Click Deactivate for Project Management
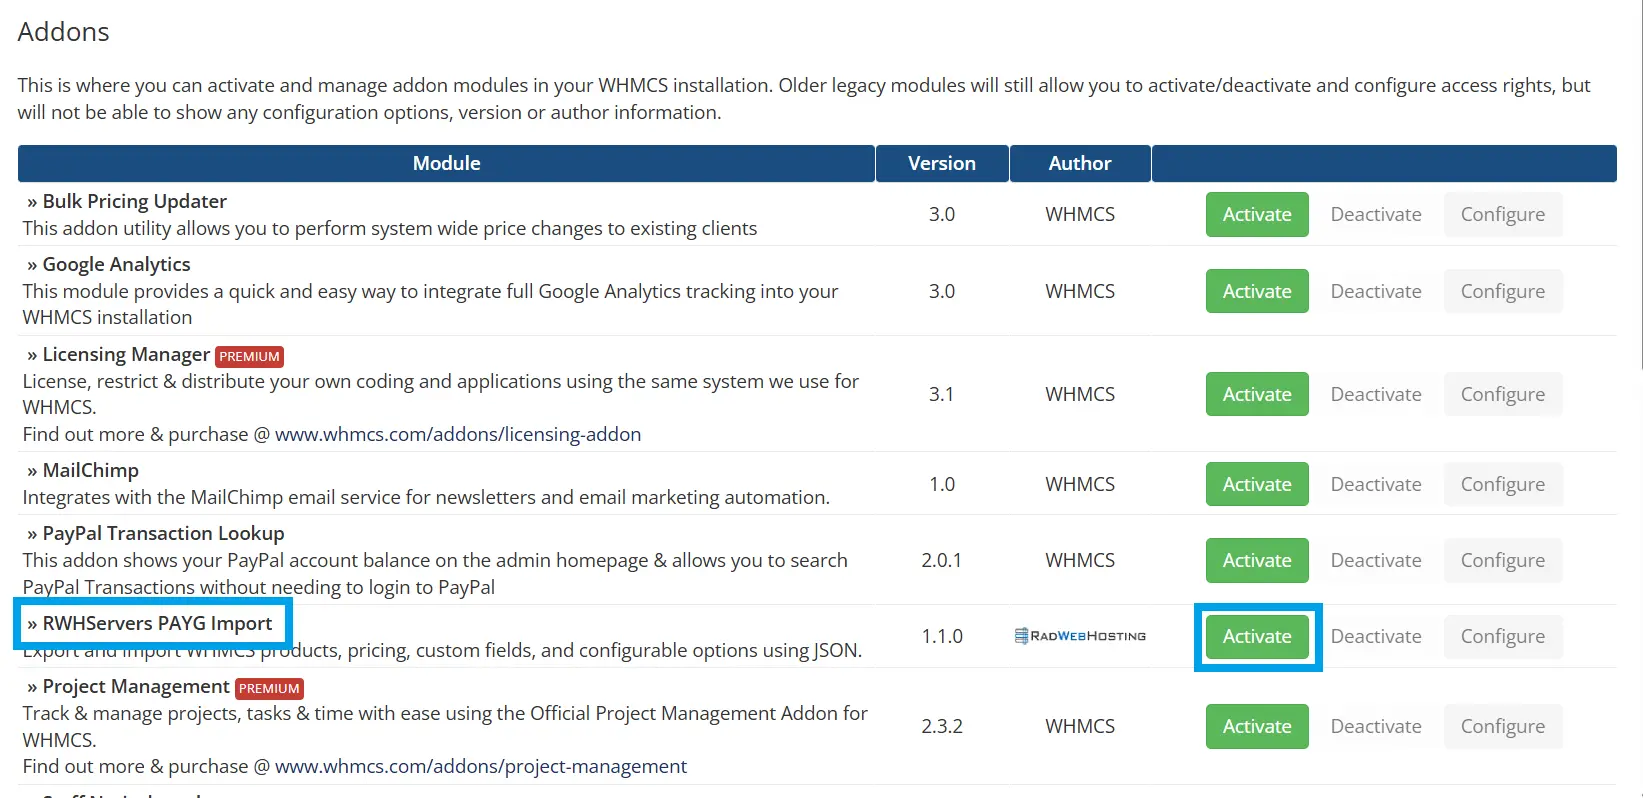Screen dimensions: 1643x798 click(x=1376, y=726)
